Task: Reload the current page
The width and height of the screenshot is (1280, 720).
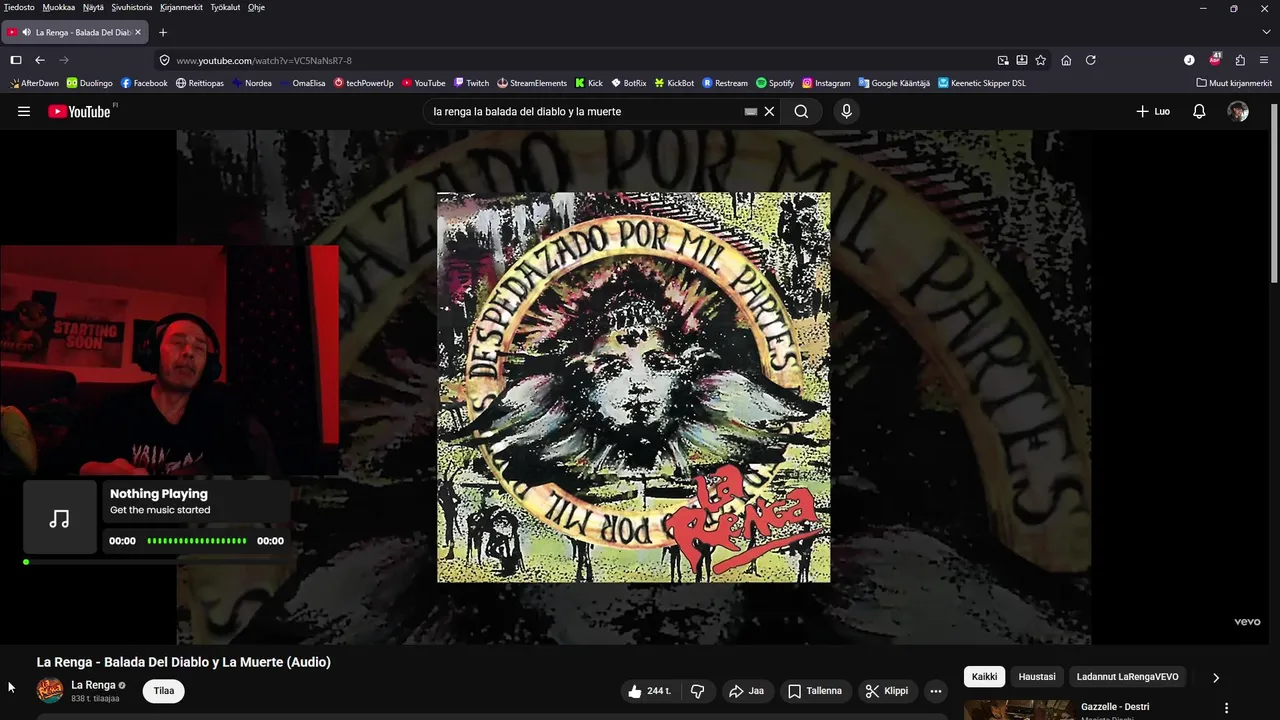Action: tap(1091, 60)
